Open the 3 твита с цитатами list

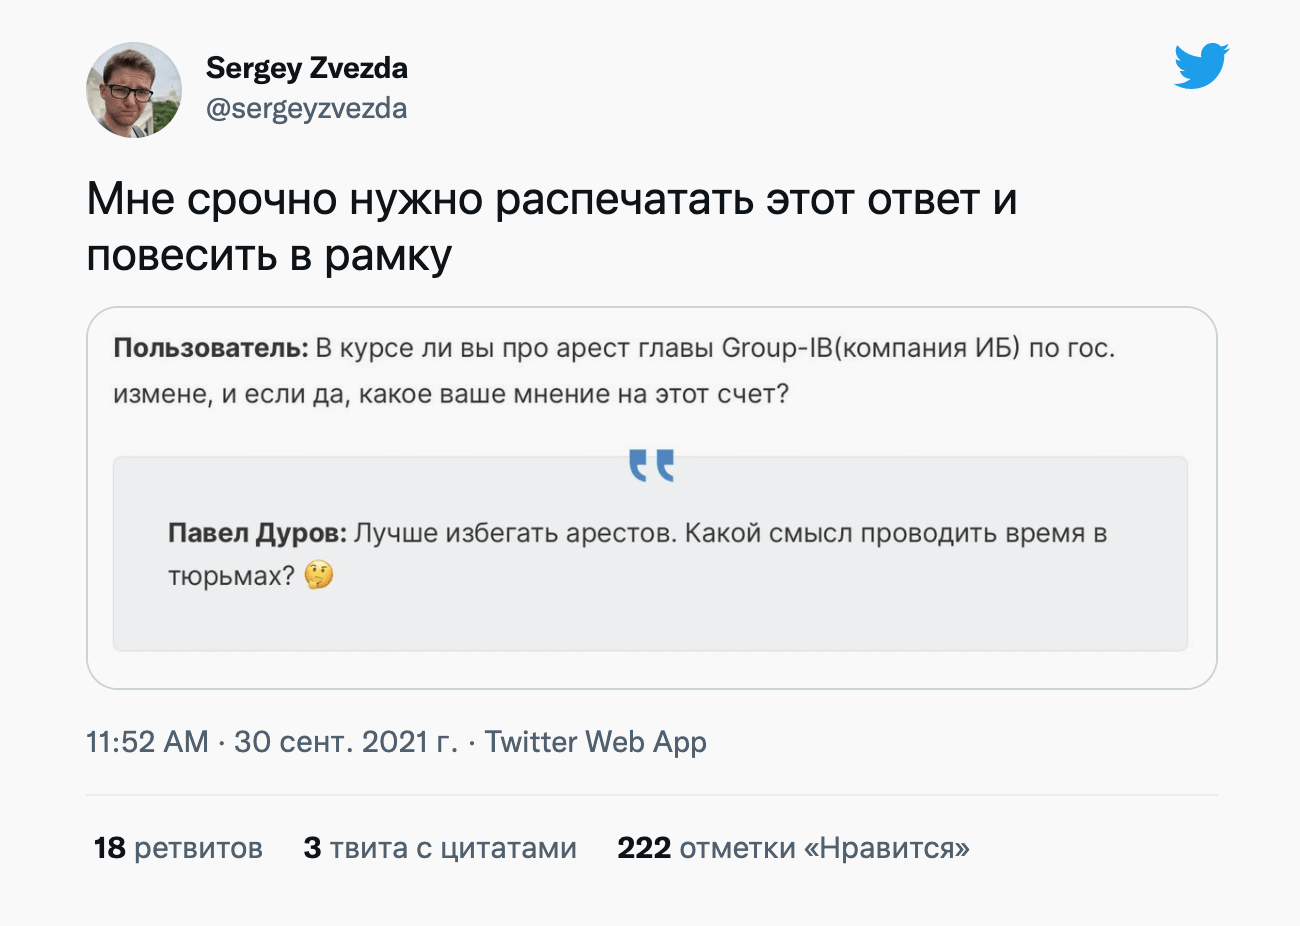440,848
